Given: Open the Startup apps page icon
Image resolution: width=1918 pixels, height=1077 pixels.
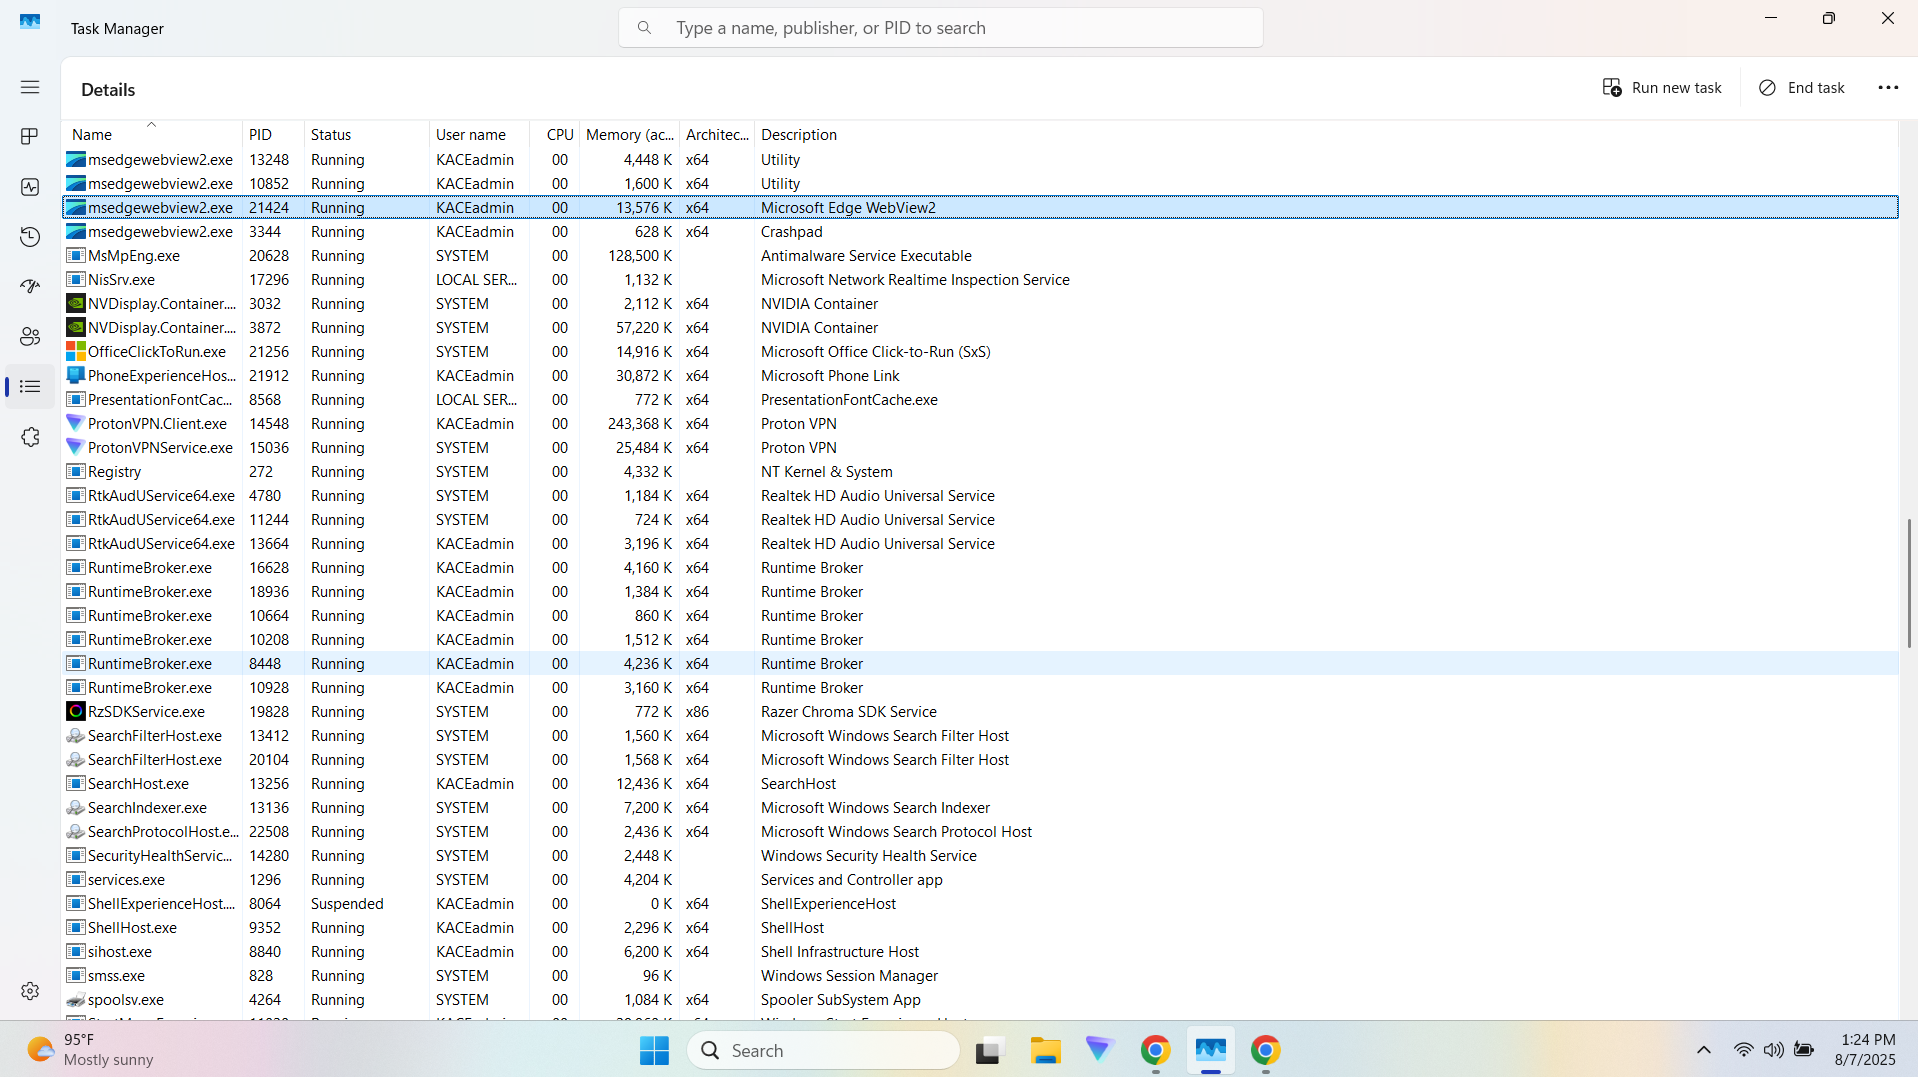Looking at the screenshot, I should pyautogui.click(x=30, y=287).
